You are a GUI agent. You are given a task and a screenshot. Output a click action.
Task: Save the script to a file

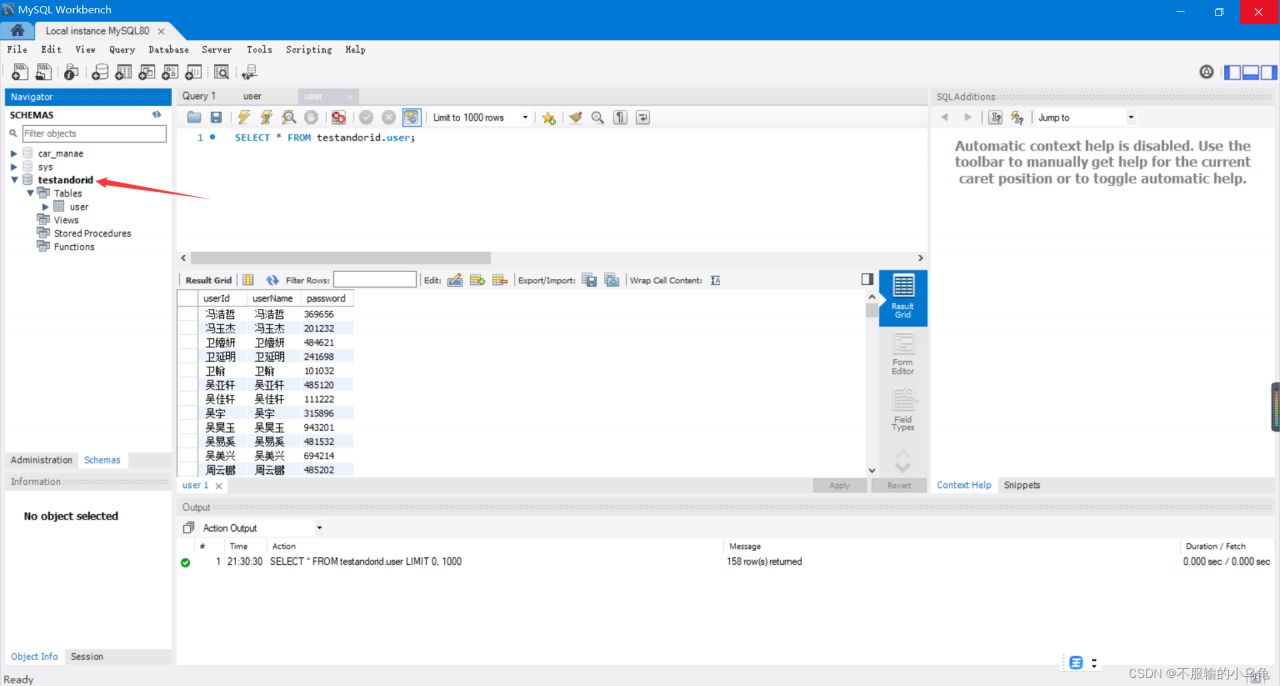click(x=216, y=118)
